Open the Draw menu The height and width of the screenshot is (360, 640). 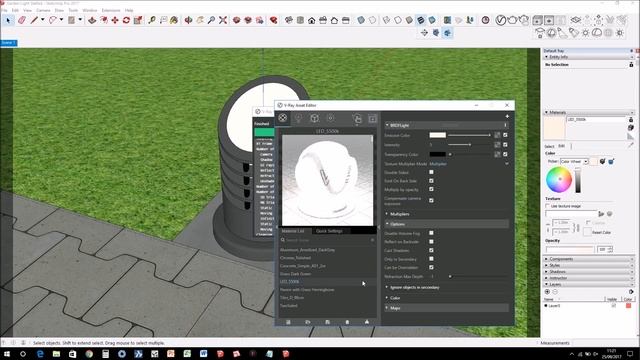tap(59, 10)
